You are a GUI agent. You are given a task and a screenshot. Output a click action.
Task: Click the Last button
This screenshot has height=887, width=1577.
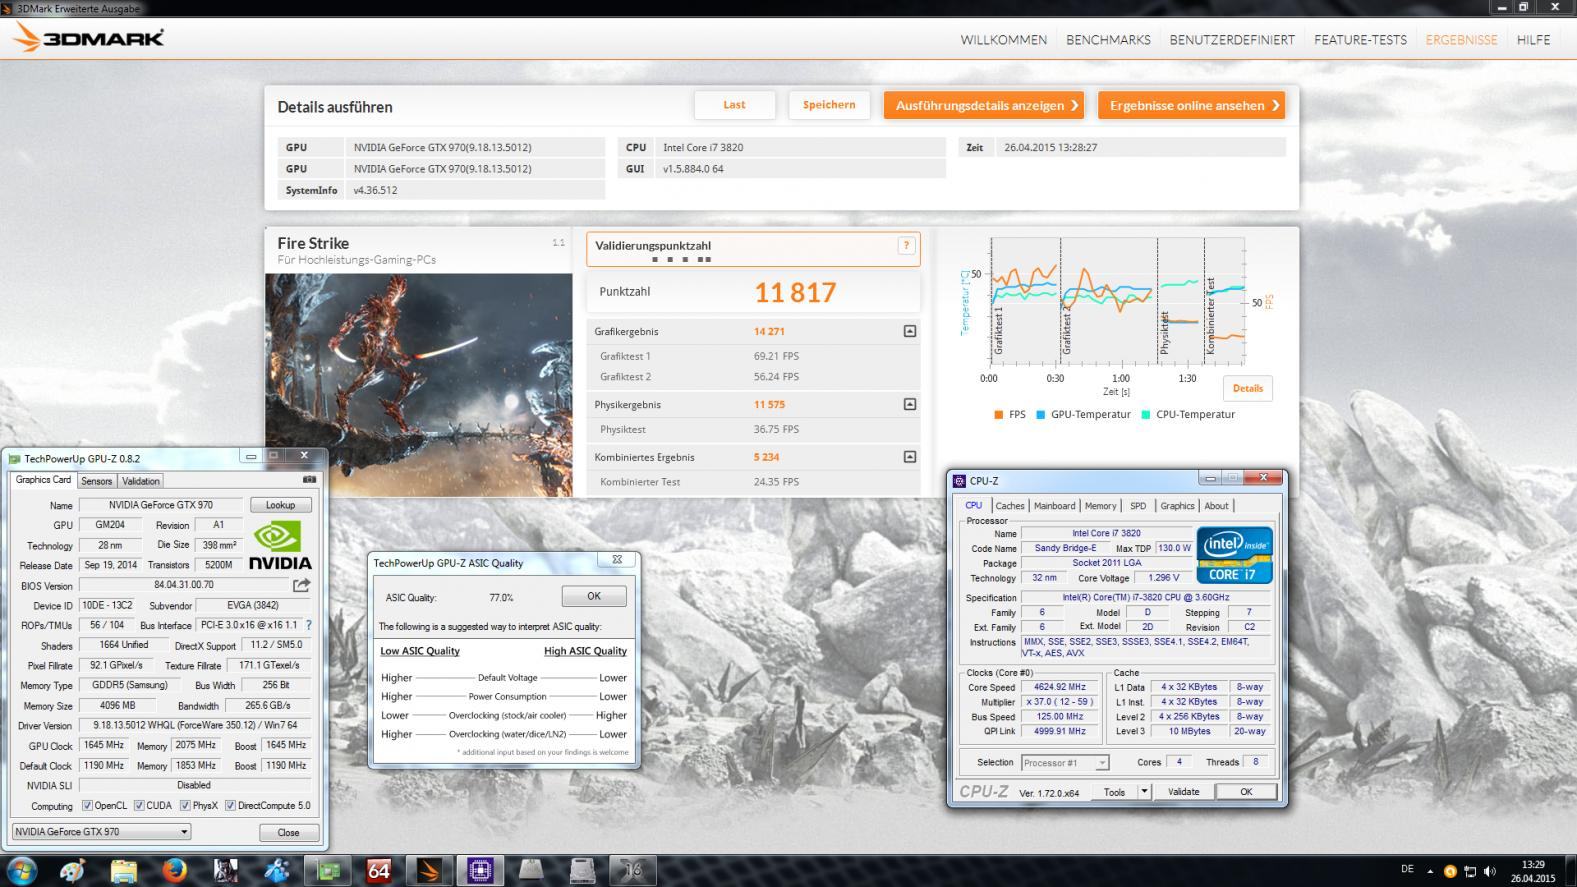point(735,105)
